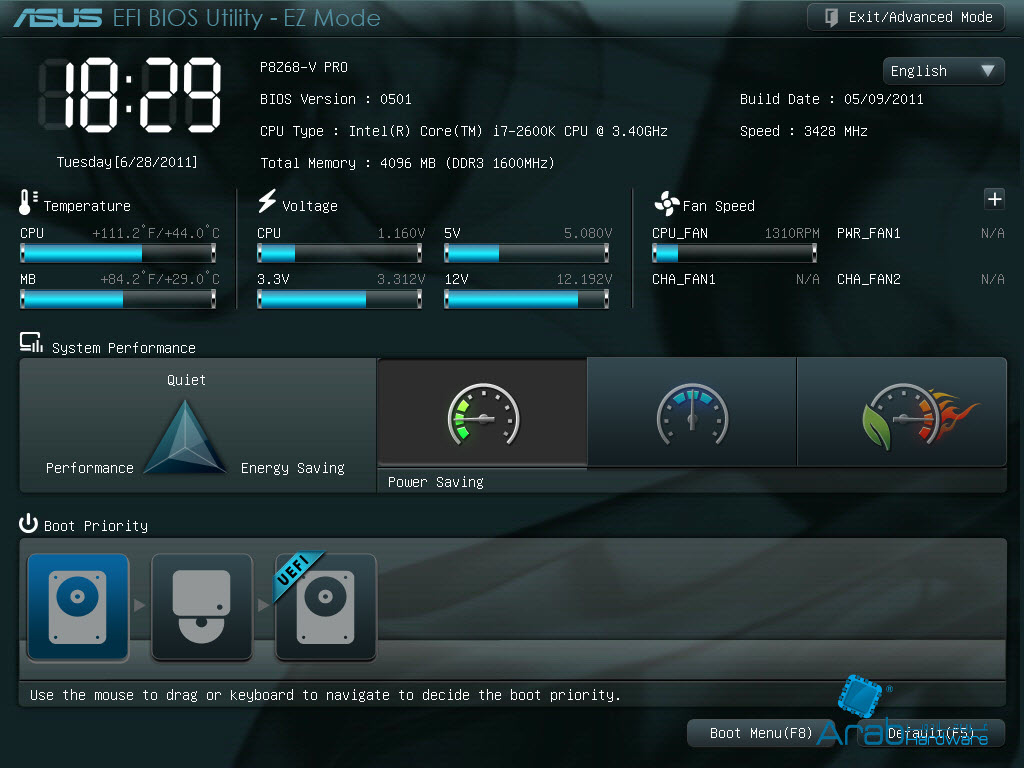Click the 3.3V voltage bar
The height and width of the screenshot is (768, 1024).
click(x=340, y=299)
